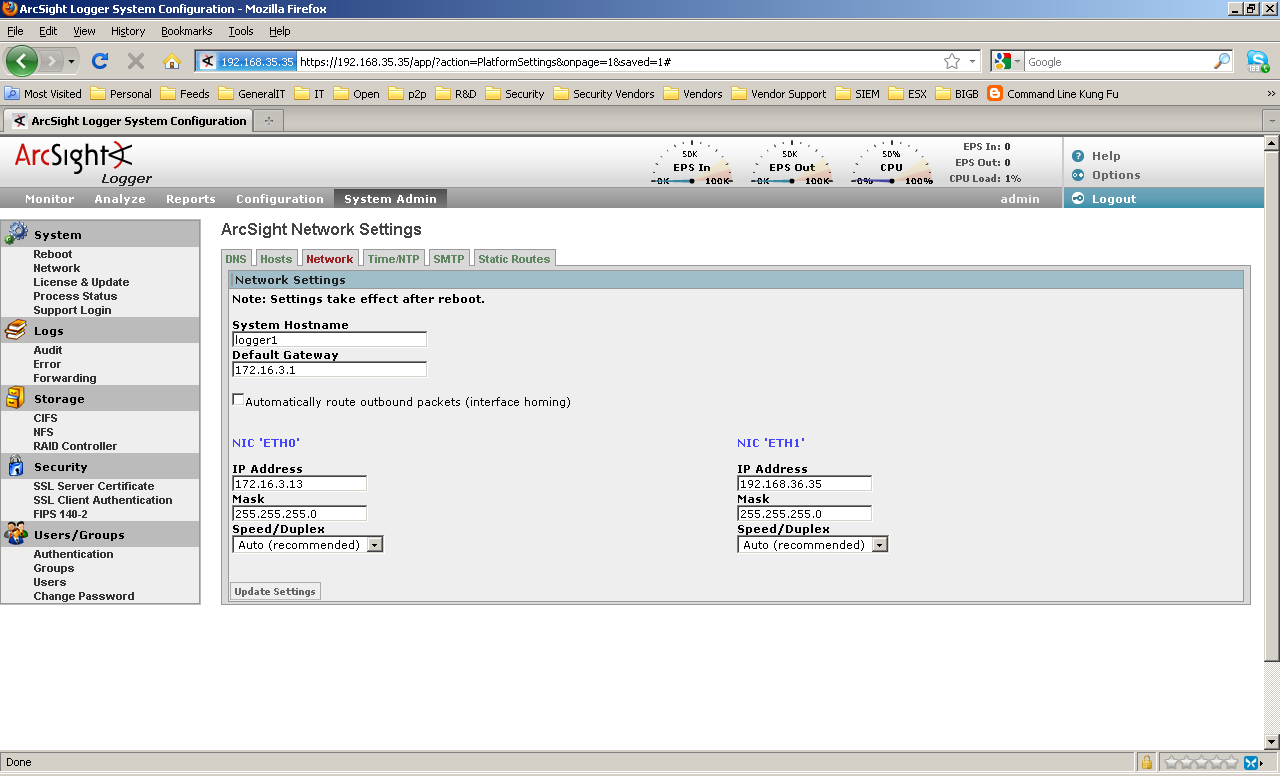Screen dimensions: 1280x776
Task: Open the Monitor navigation tab
Action: tap(50, 198)
